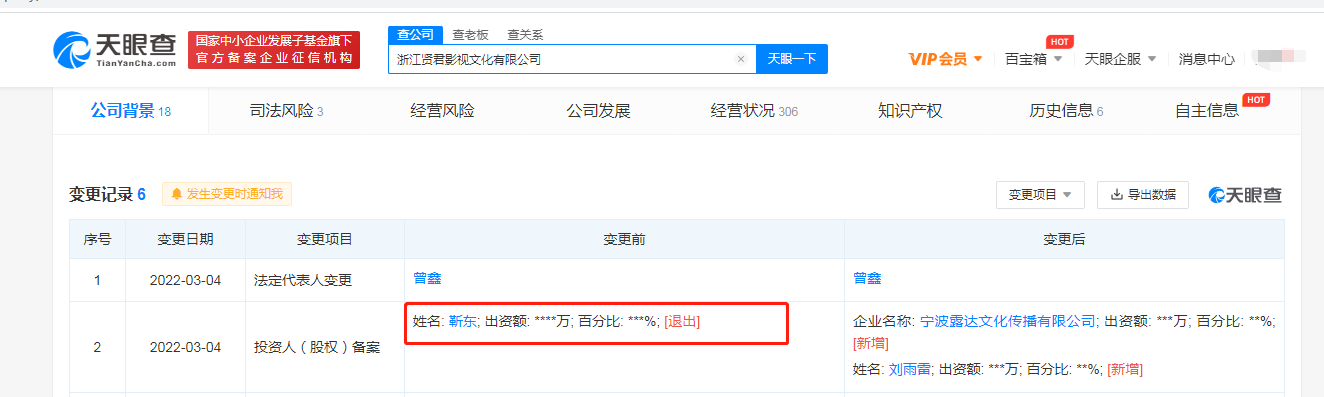Open the 曾鑫 link in 变更后 column
The image size is (1324, 397).
pos(868,278)
